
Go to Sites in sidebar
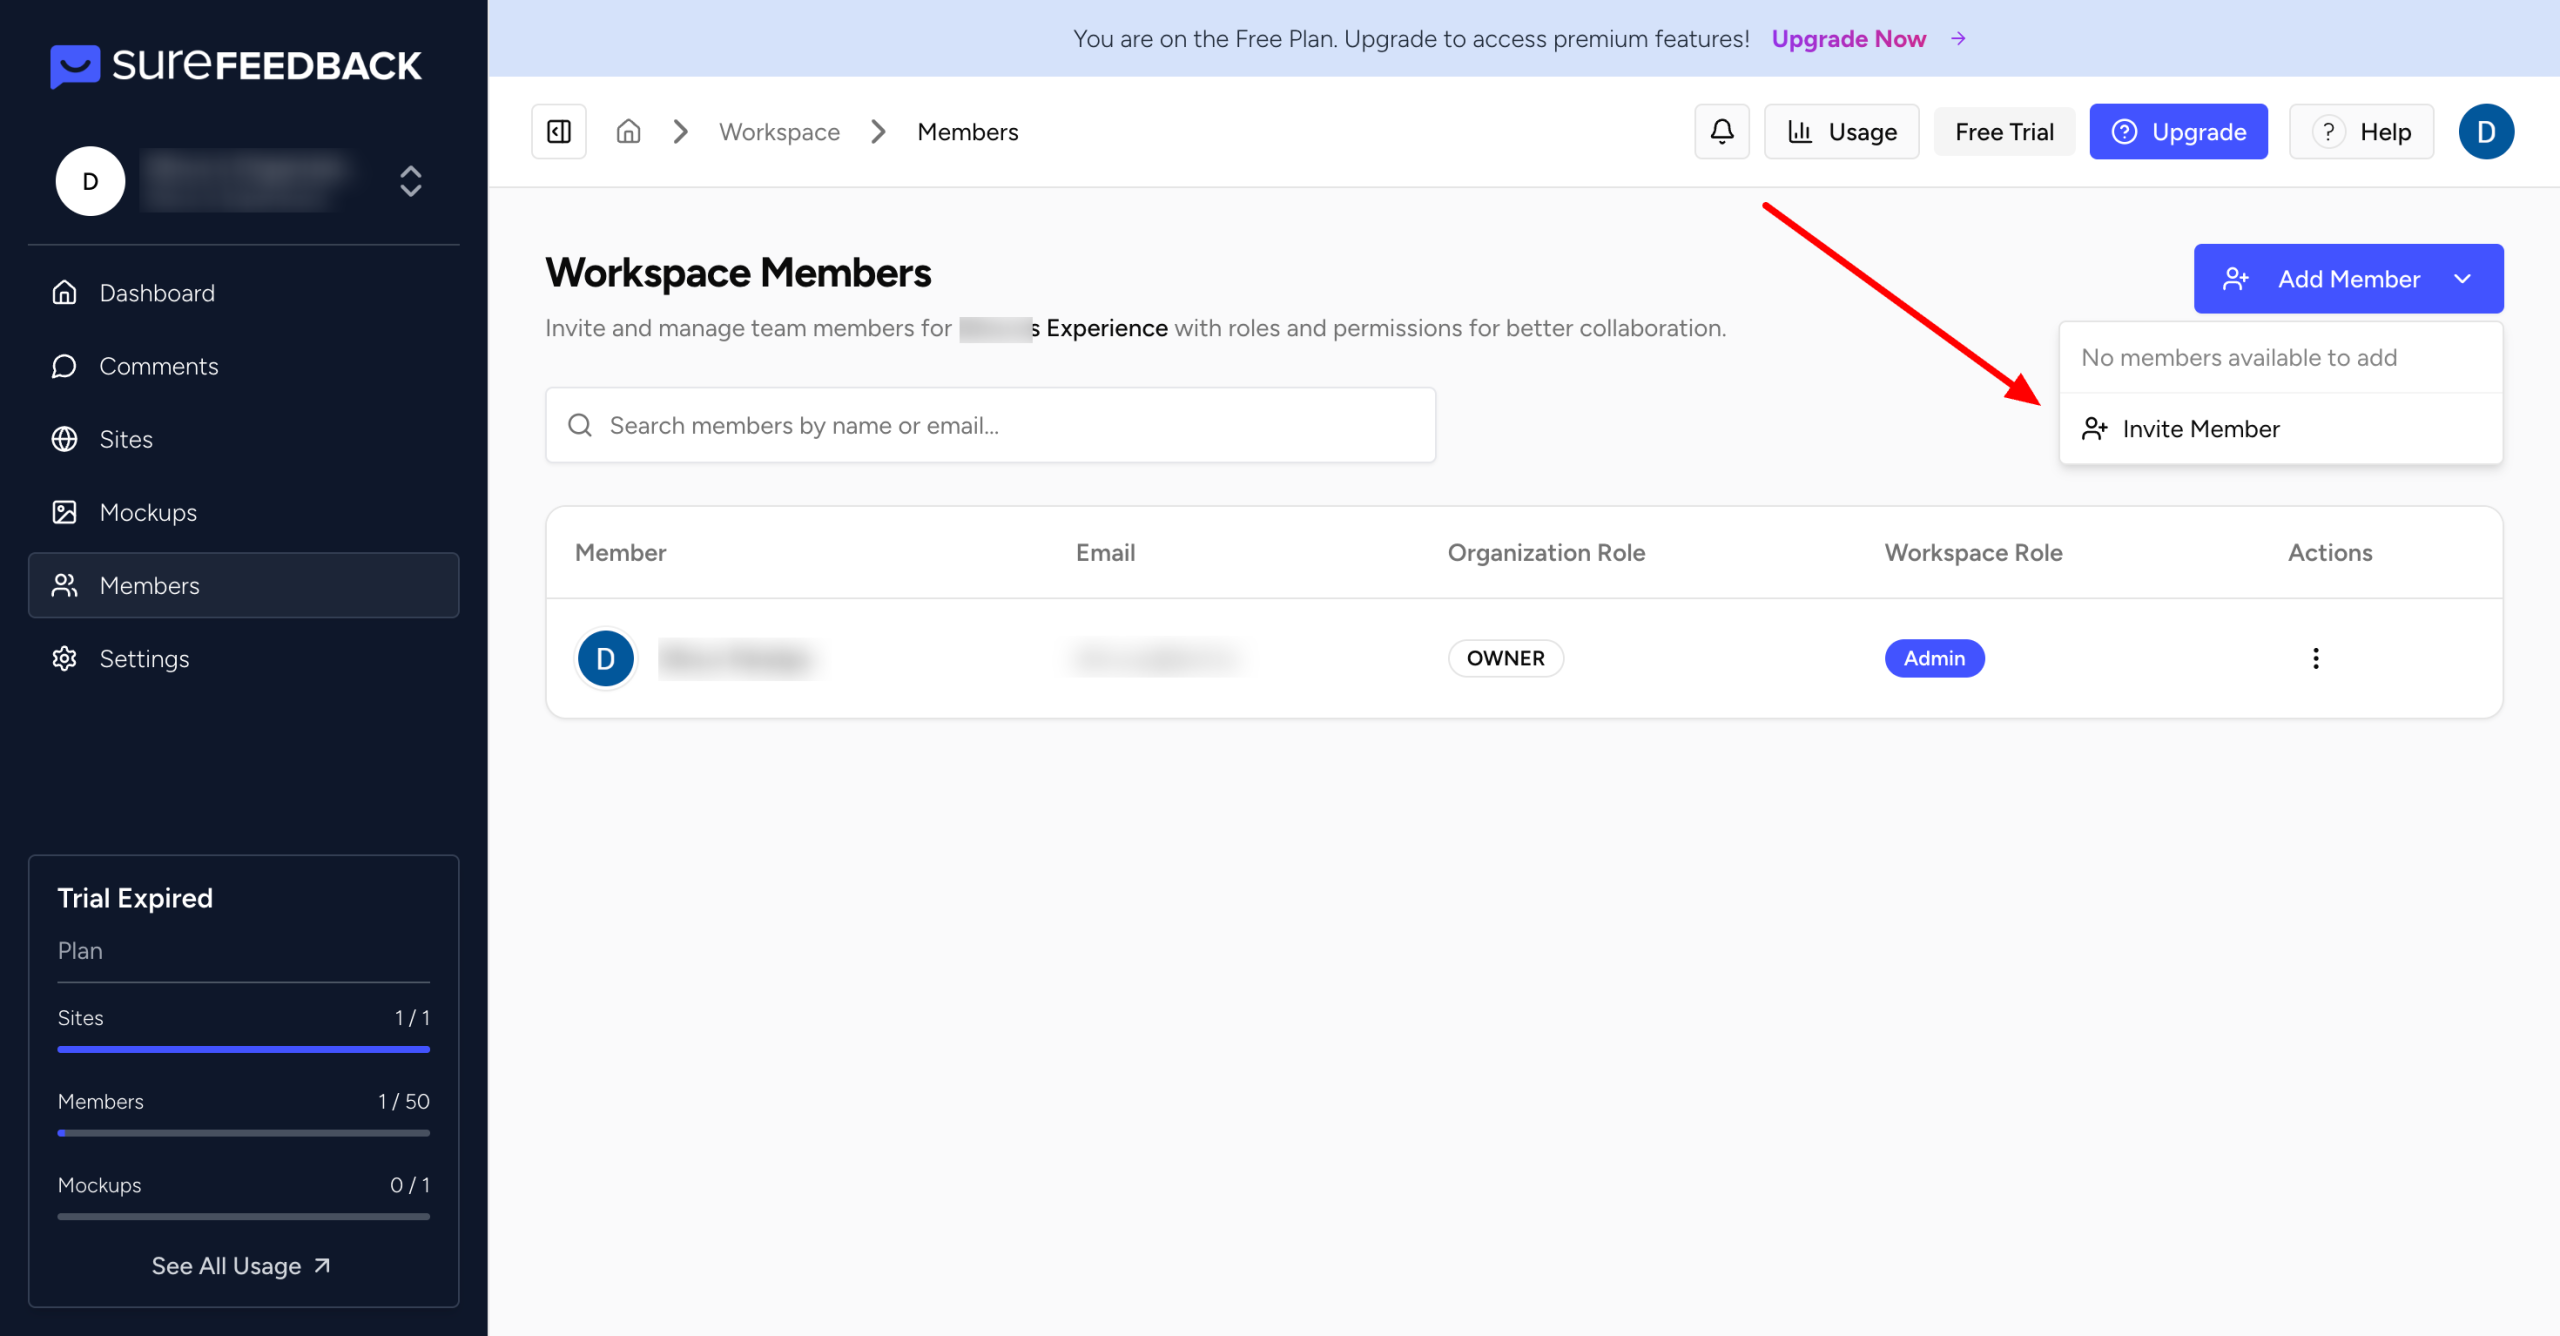coord(126,439)
